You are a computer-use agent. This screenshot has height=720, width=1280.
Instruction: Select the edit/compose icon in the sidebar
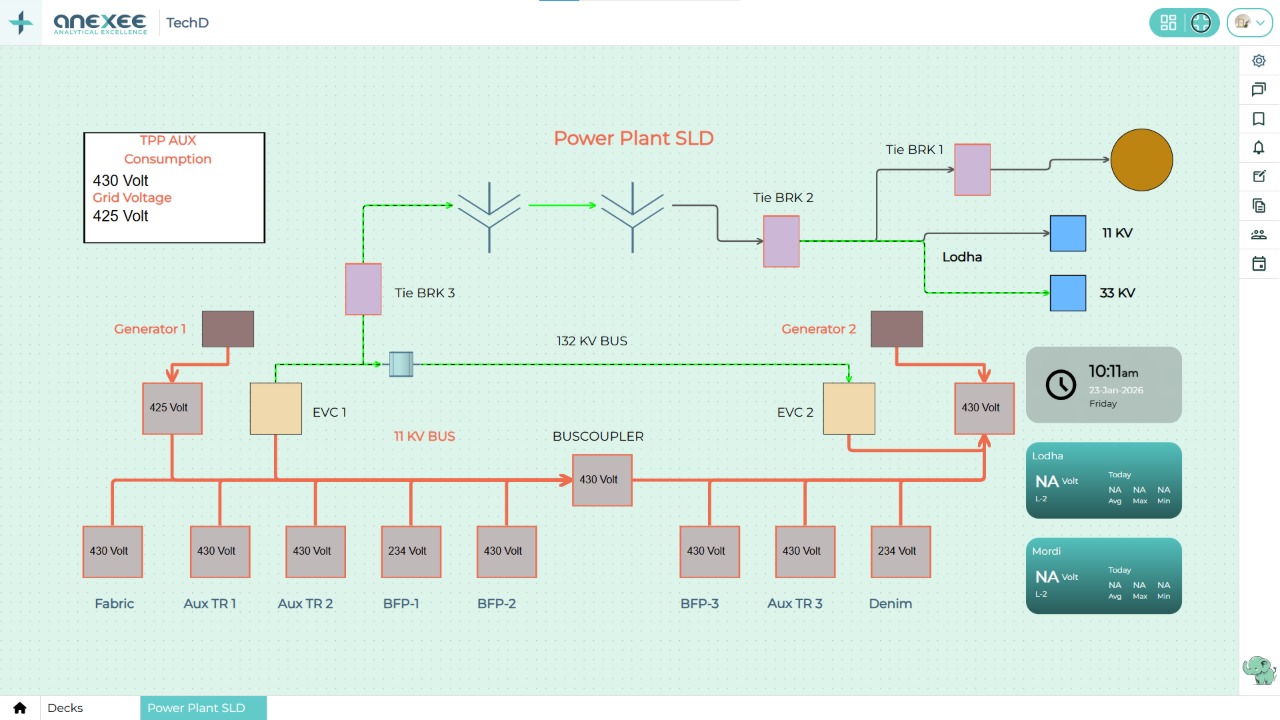coord(1258,176)
